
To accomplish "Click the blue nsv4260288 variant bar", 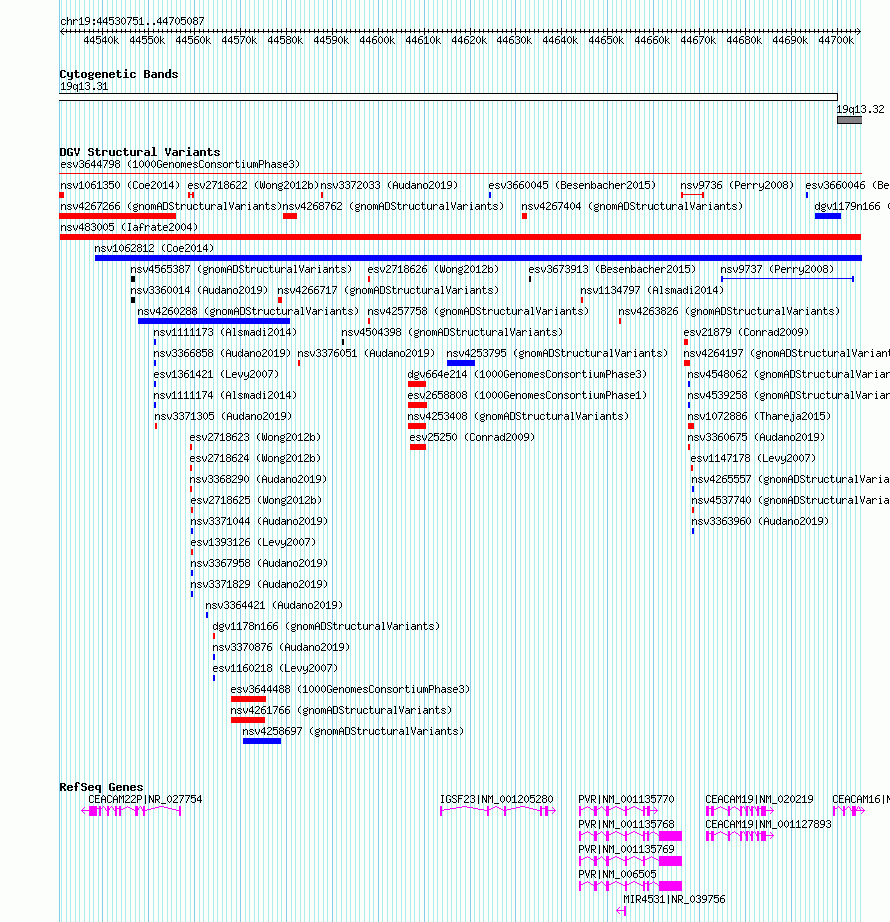I will click(x=214, y=321).
